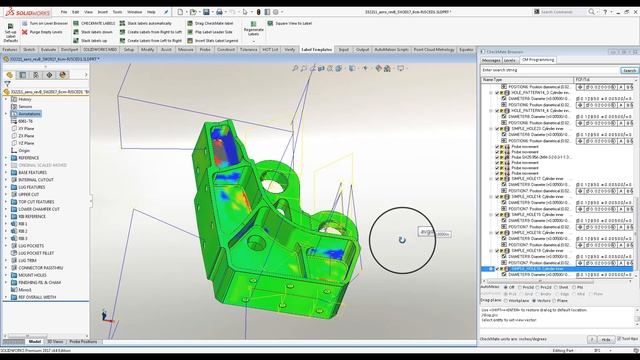This screenshot has width=640, height=360.
Task: Select AutoMeas Pts radio button
Action: coord(574,287)
